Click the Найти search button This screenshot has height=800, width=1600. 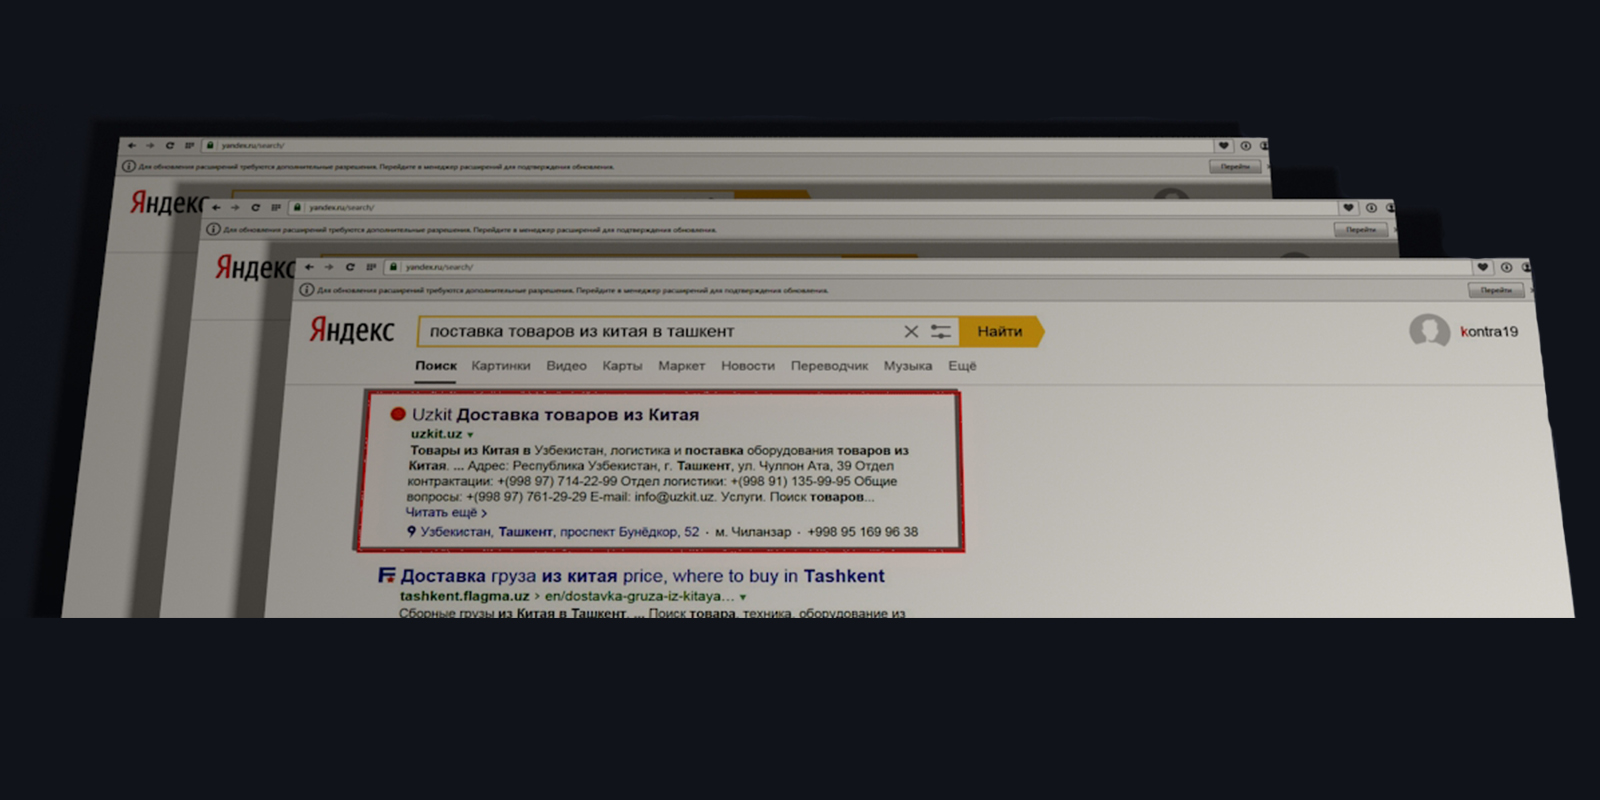point(1000,331)
